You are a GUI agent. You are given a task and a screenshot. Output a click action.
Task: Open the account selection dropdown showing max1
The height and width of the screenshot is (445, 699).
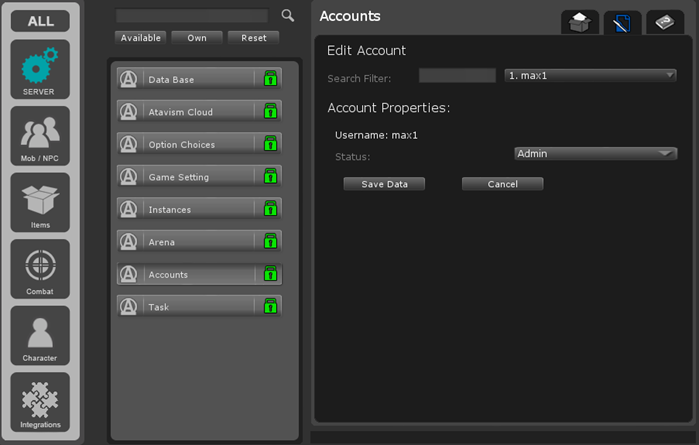(590, 76)
